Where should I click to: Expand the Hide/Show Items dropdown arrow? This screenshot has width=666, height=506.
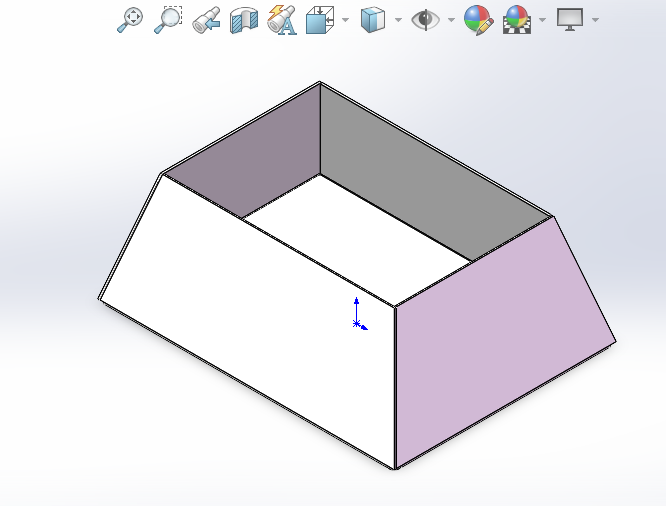click(451, 20)
